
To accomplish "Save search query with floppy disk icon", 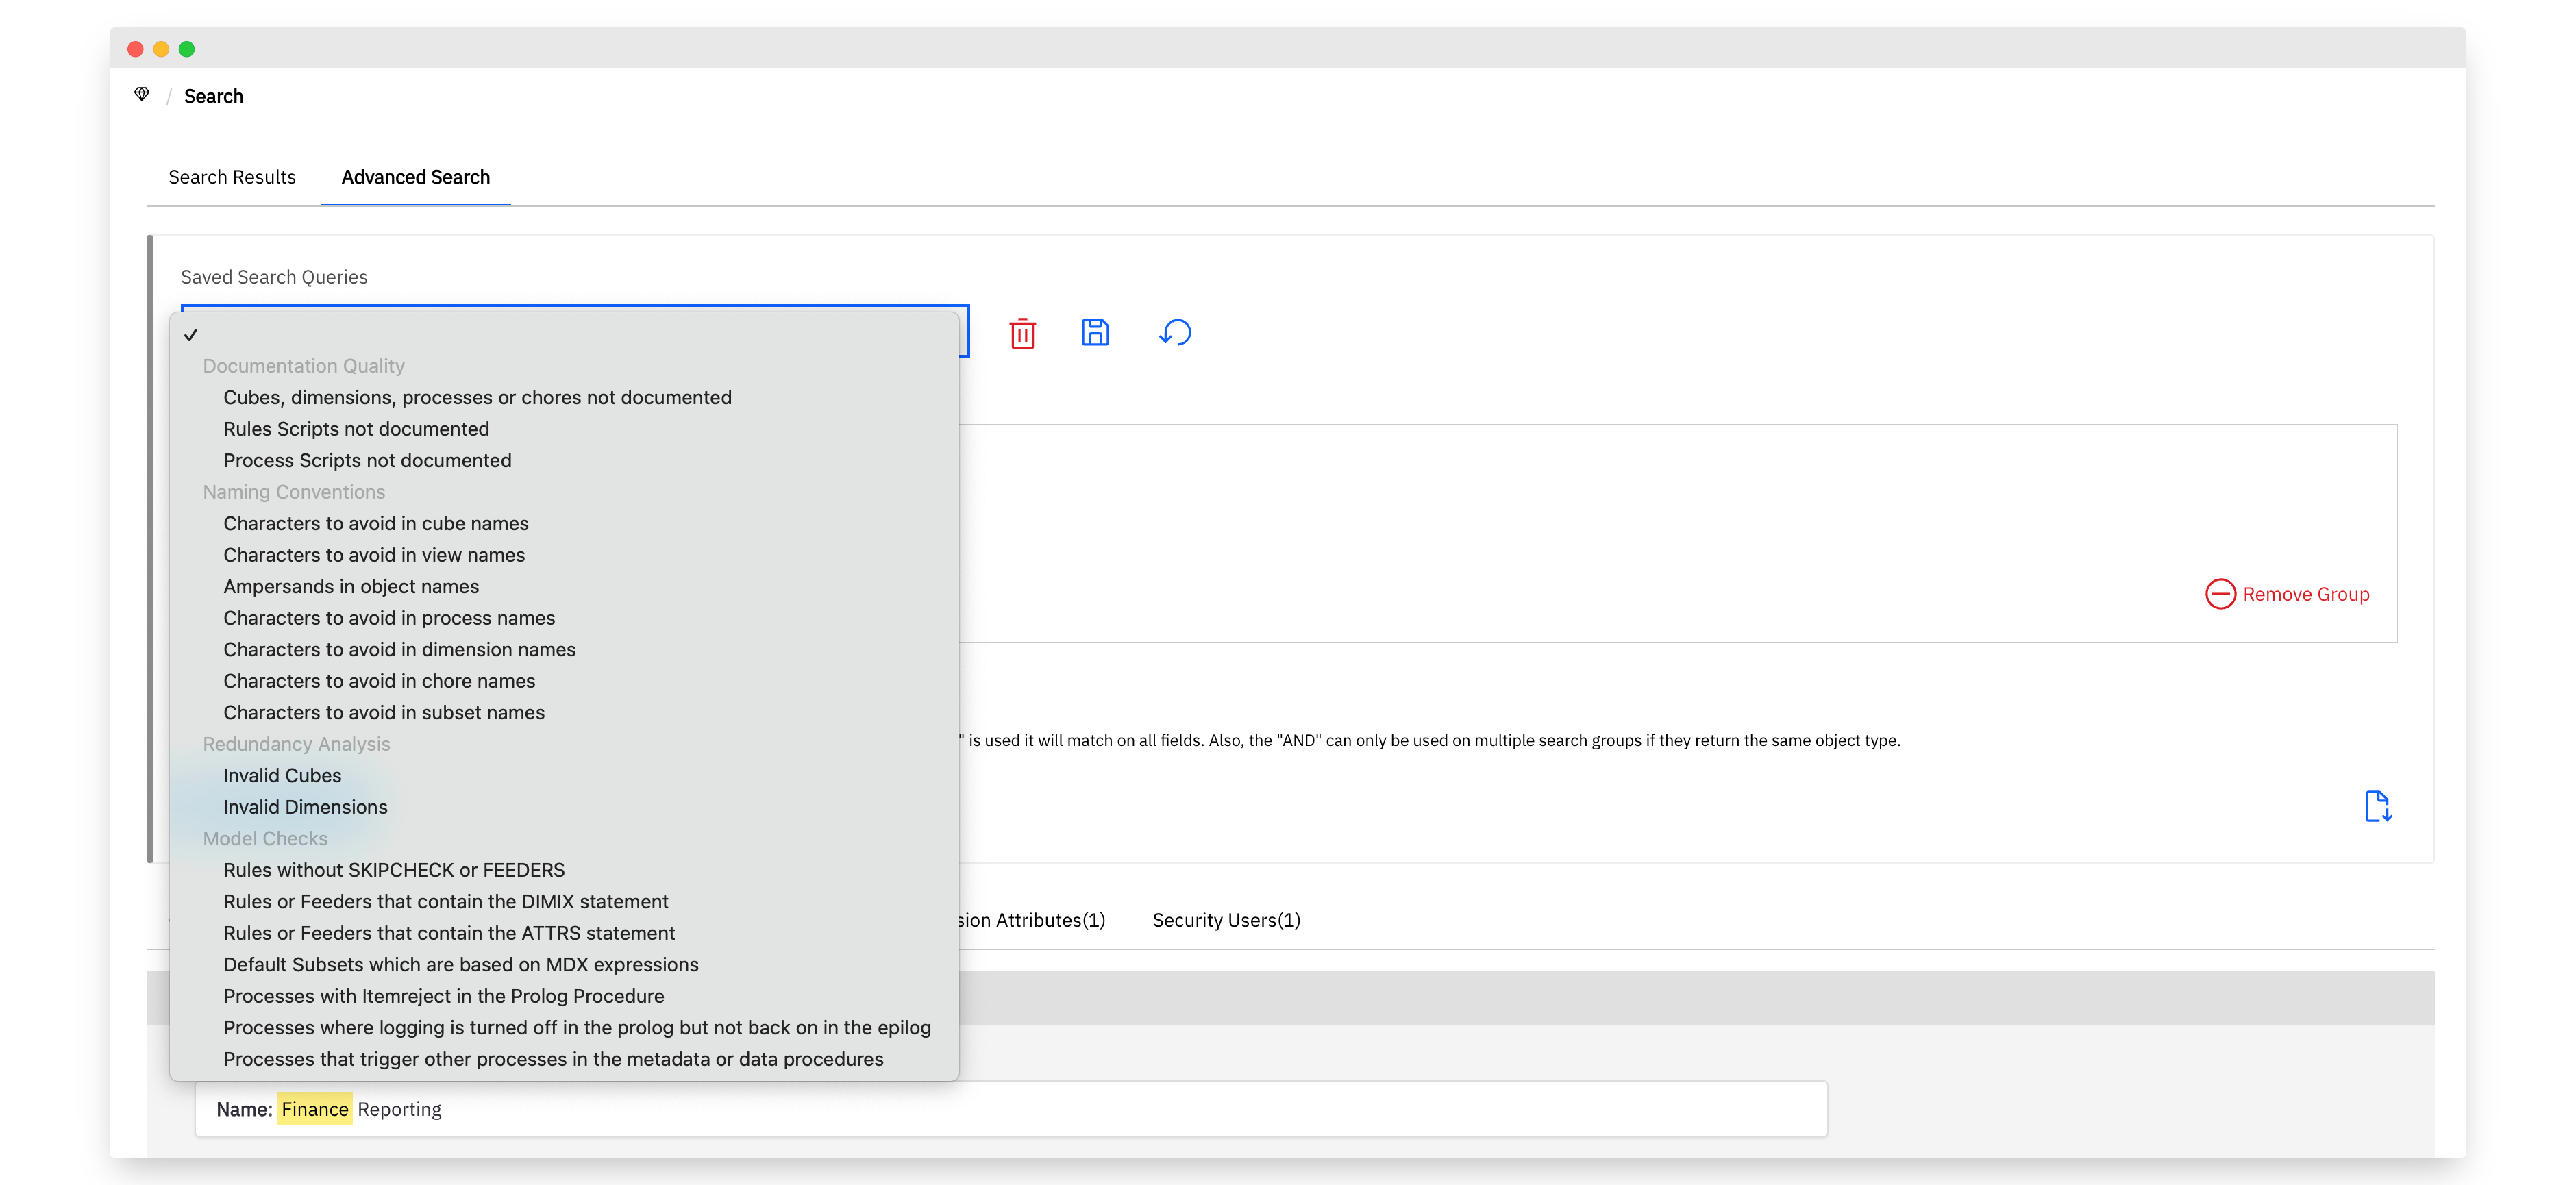I will (1095, 332).
